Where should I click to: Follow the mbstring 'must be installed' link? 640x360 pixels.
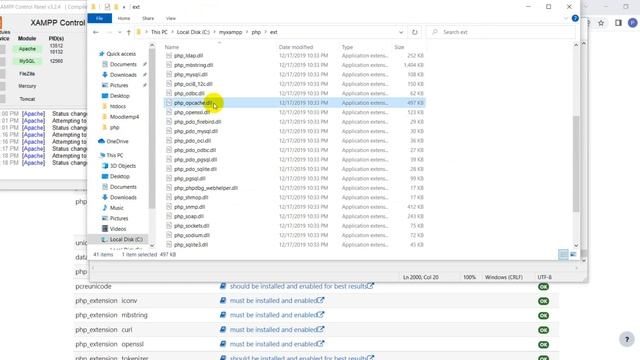[277, 315]
